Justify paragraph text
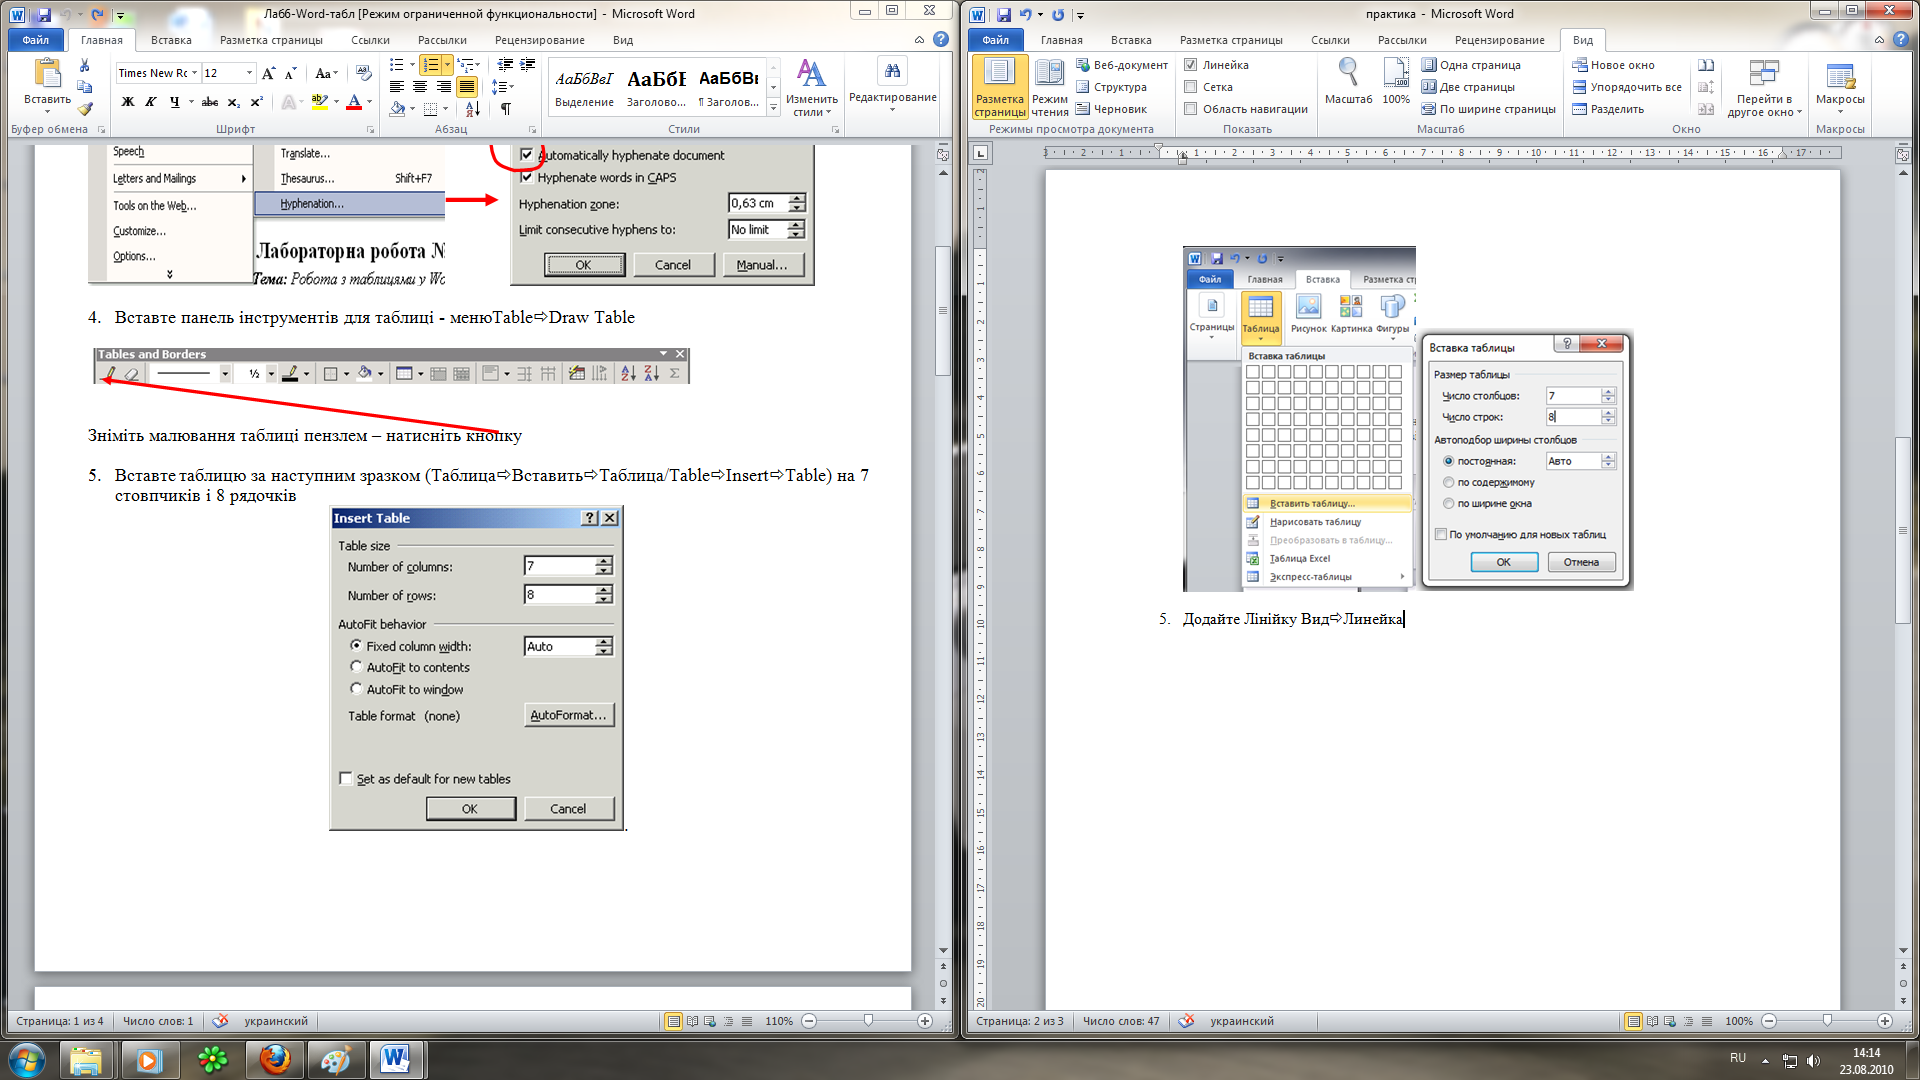The height and width of the screenshot is (1080, 1920). click(466, 87)
